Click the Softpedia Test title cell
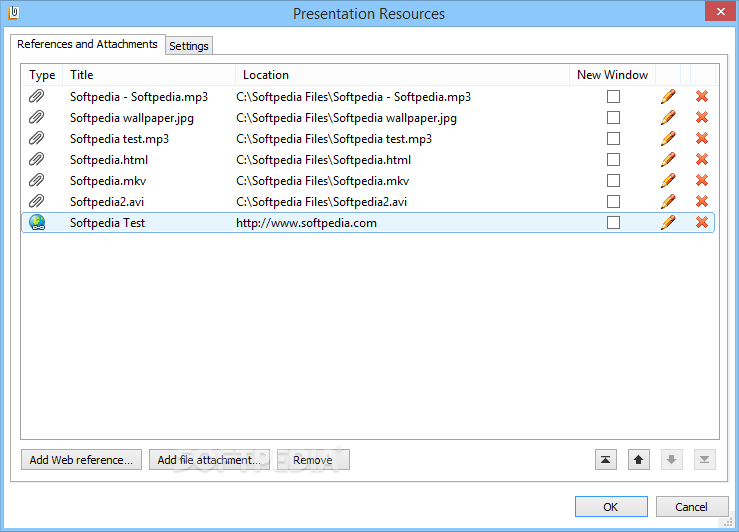 click(107, 223)
